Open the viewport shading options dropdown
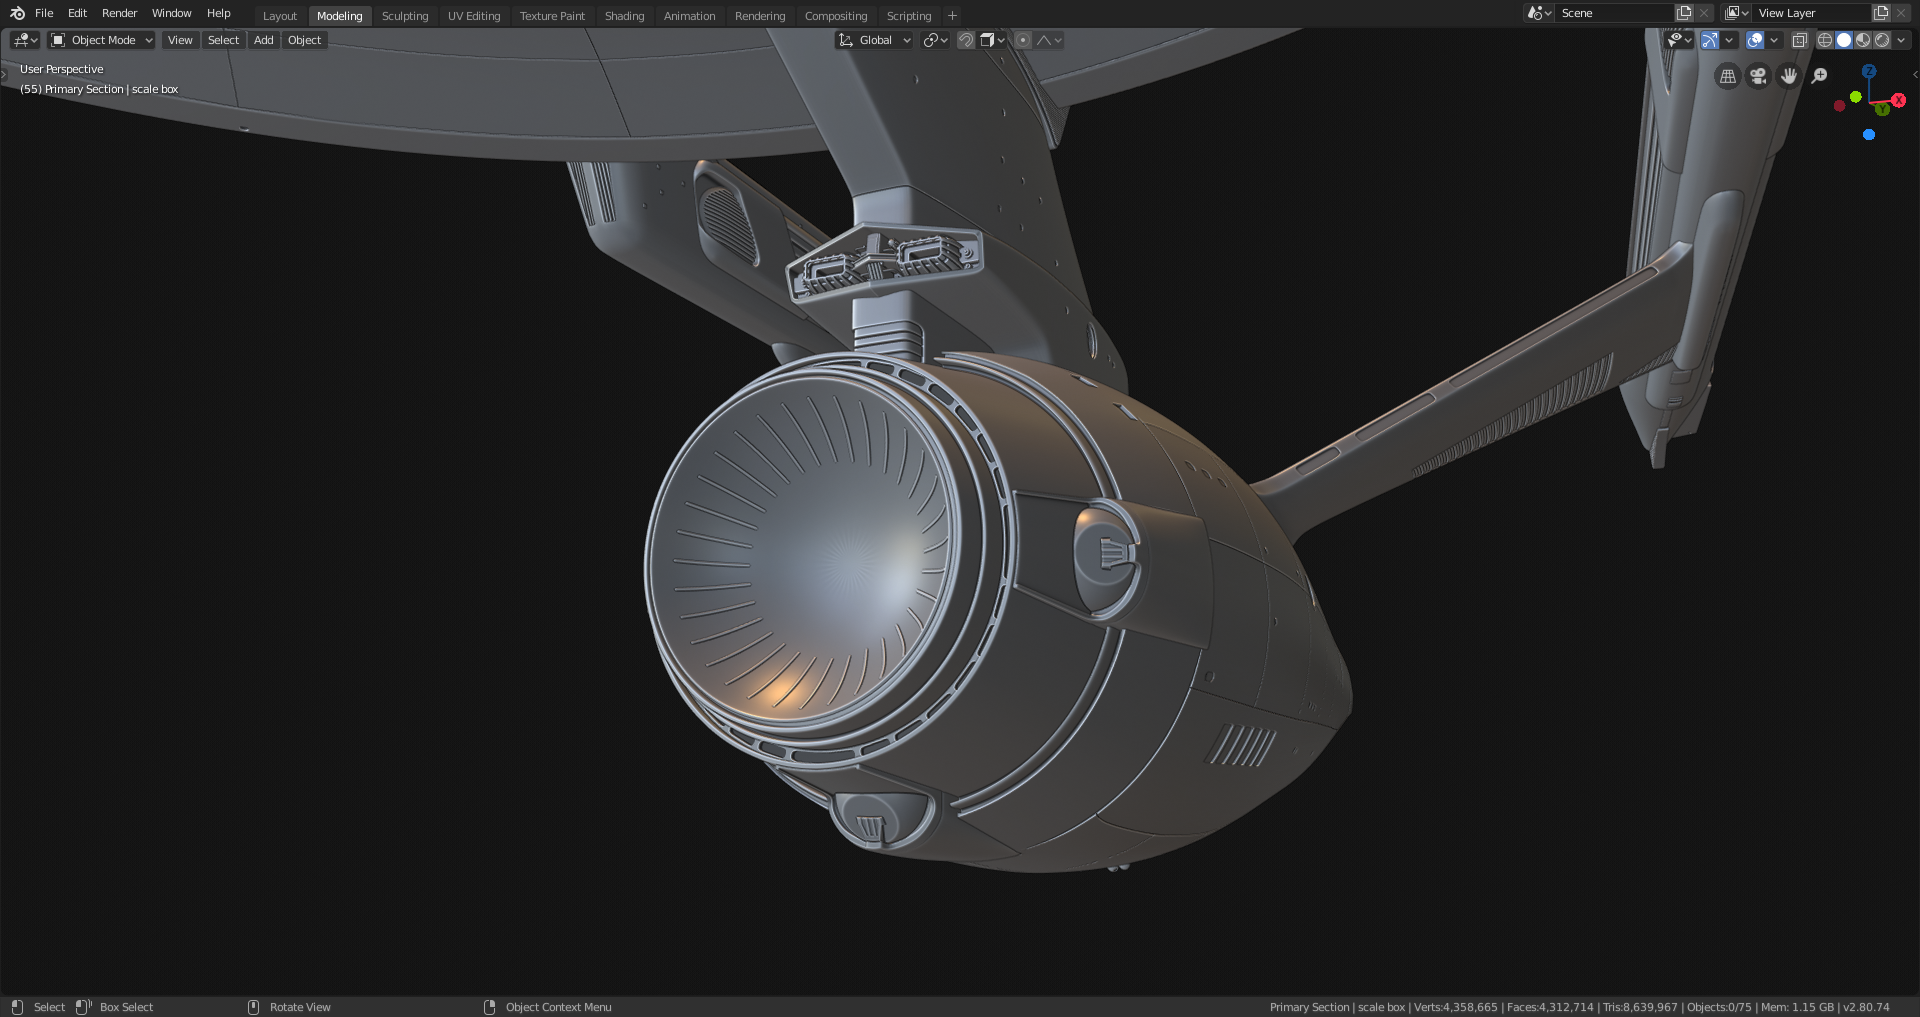This screenshot has width=1920, height=1017. (x=1901, y=40)
